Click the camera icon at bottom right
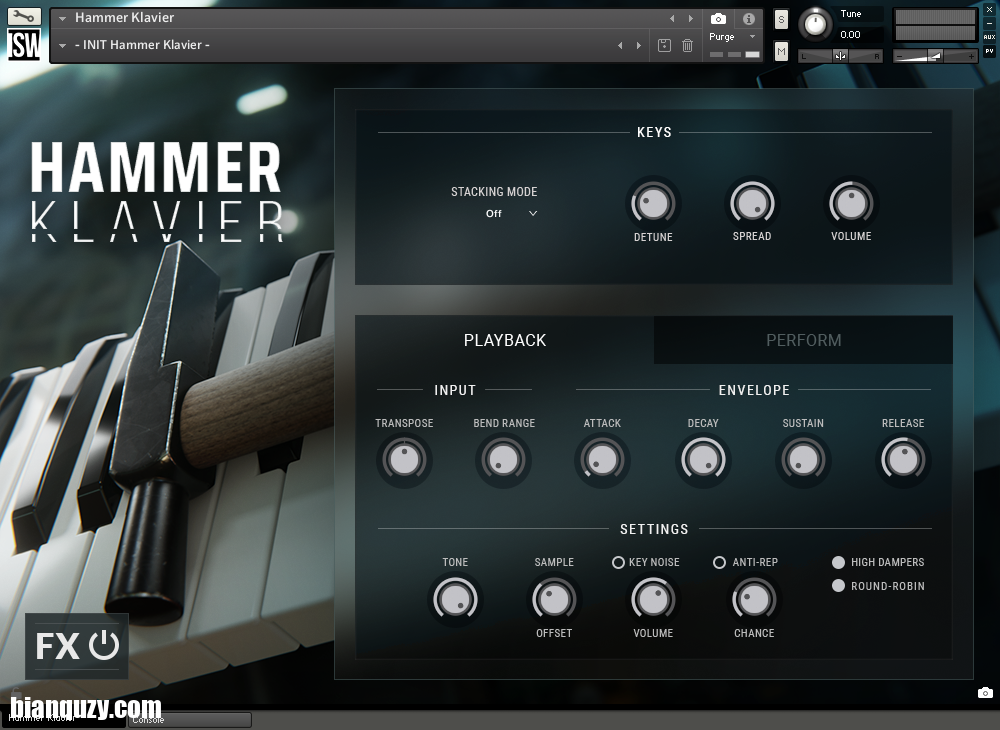 [x=985, y=693]
